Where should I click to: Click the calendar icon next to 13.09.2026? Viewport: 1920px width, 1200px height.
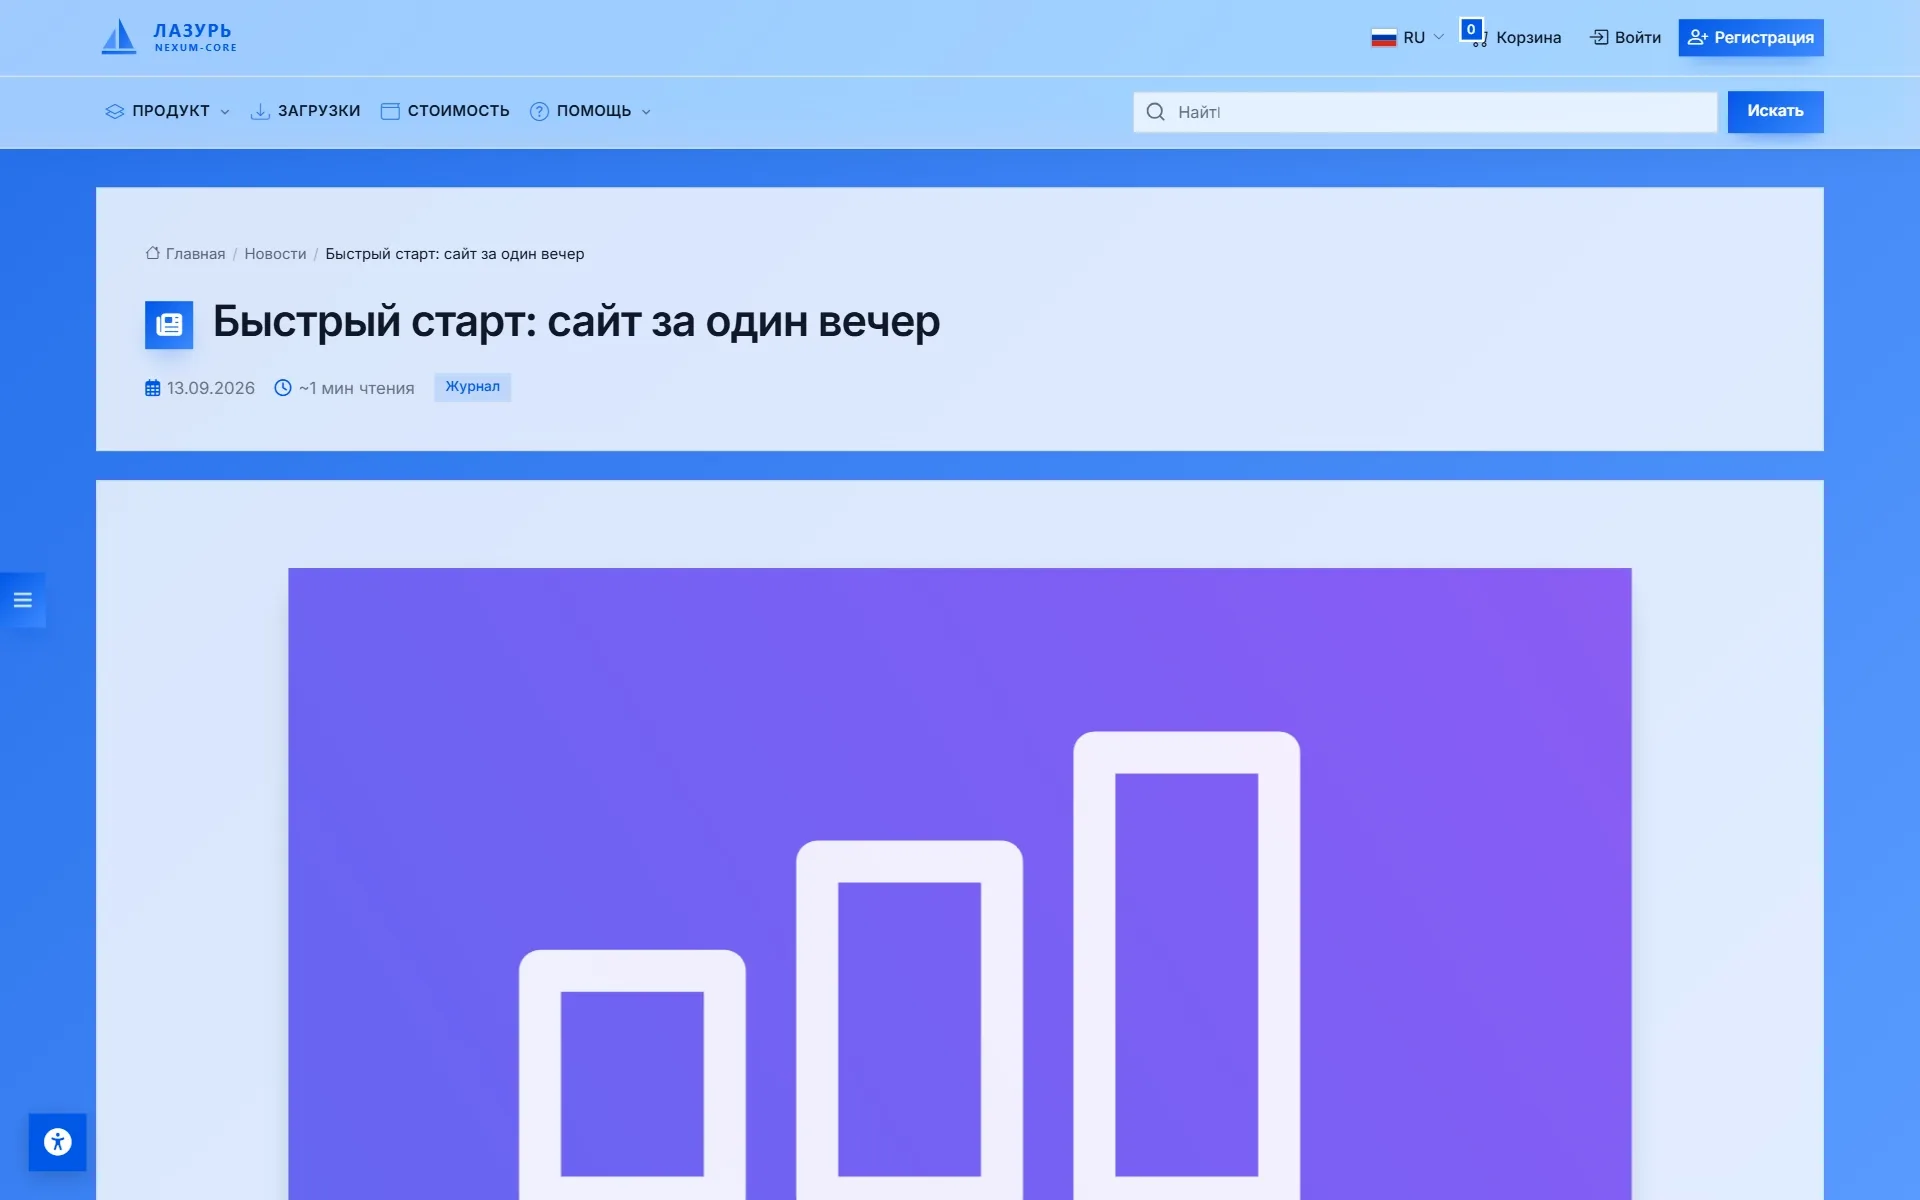point(152,388)
